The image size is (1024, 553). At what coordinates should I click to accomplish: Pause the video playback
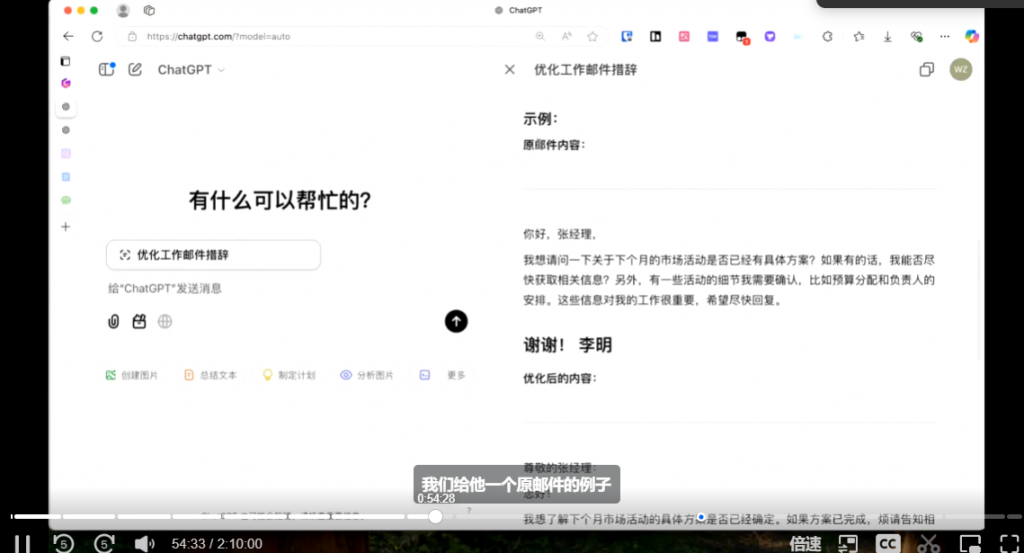[22, 544]
